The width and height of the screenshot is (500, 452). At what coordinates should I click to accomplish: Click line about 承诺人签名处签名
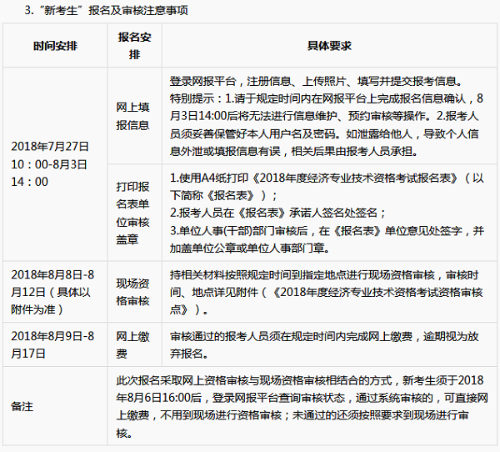277,213
